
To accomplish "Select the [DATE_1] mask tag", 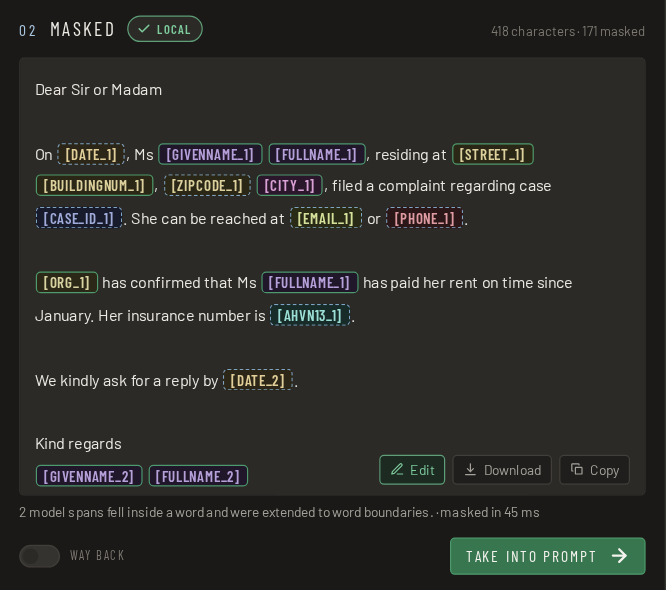I will (91, 154).
